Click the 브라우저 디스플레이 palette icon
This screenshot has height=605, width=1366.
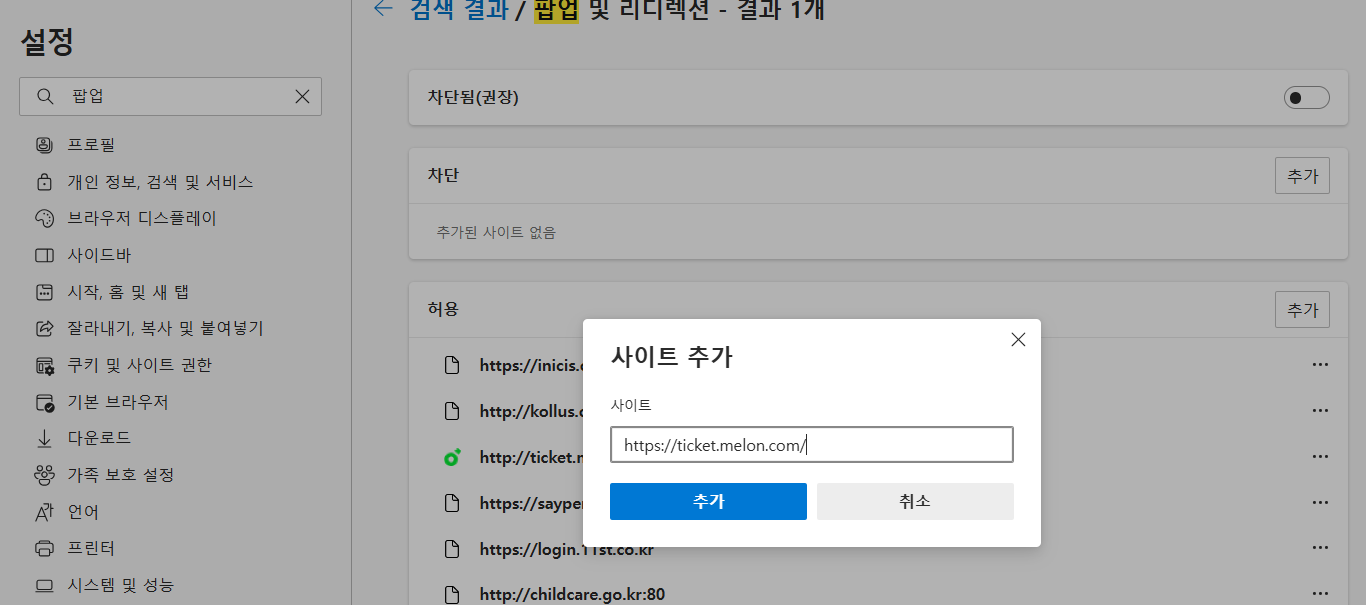point(44,217)
